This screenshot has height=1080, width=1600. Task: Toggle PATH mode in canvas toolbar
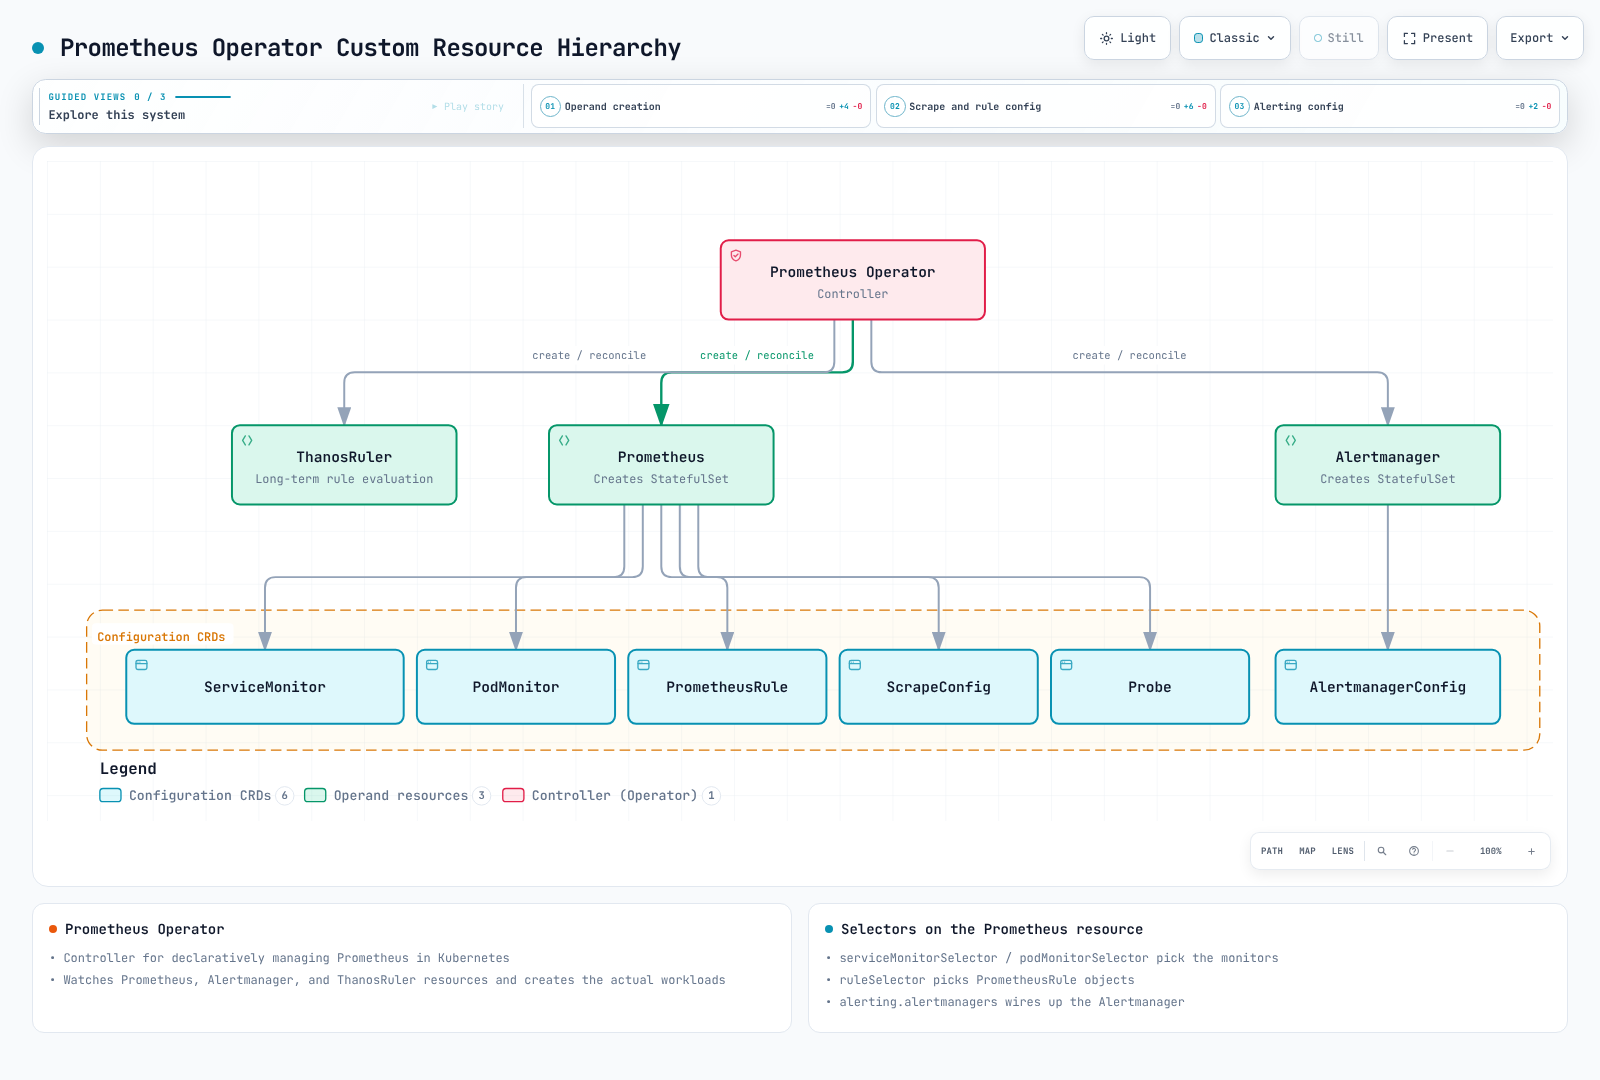1272,851
